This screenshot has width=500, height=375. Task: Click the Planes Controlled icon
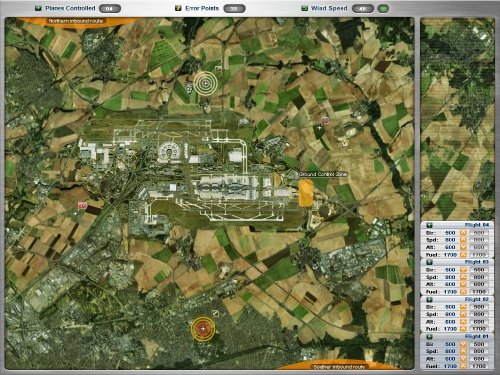[x=38, y=8]
